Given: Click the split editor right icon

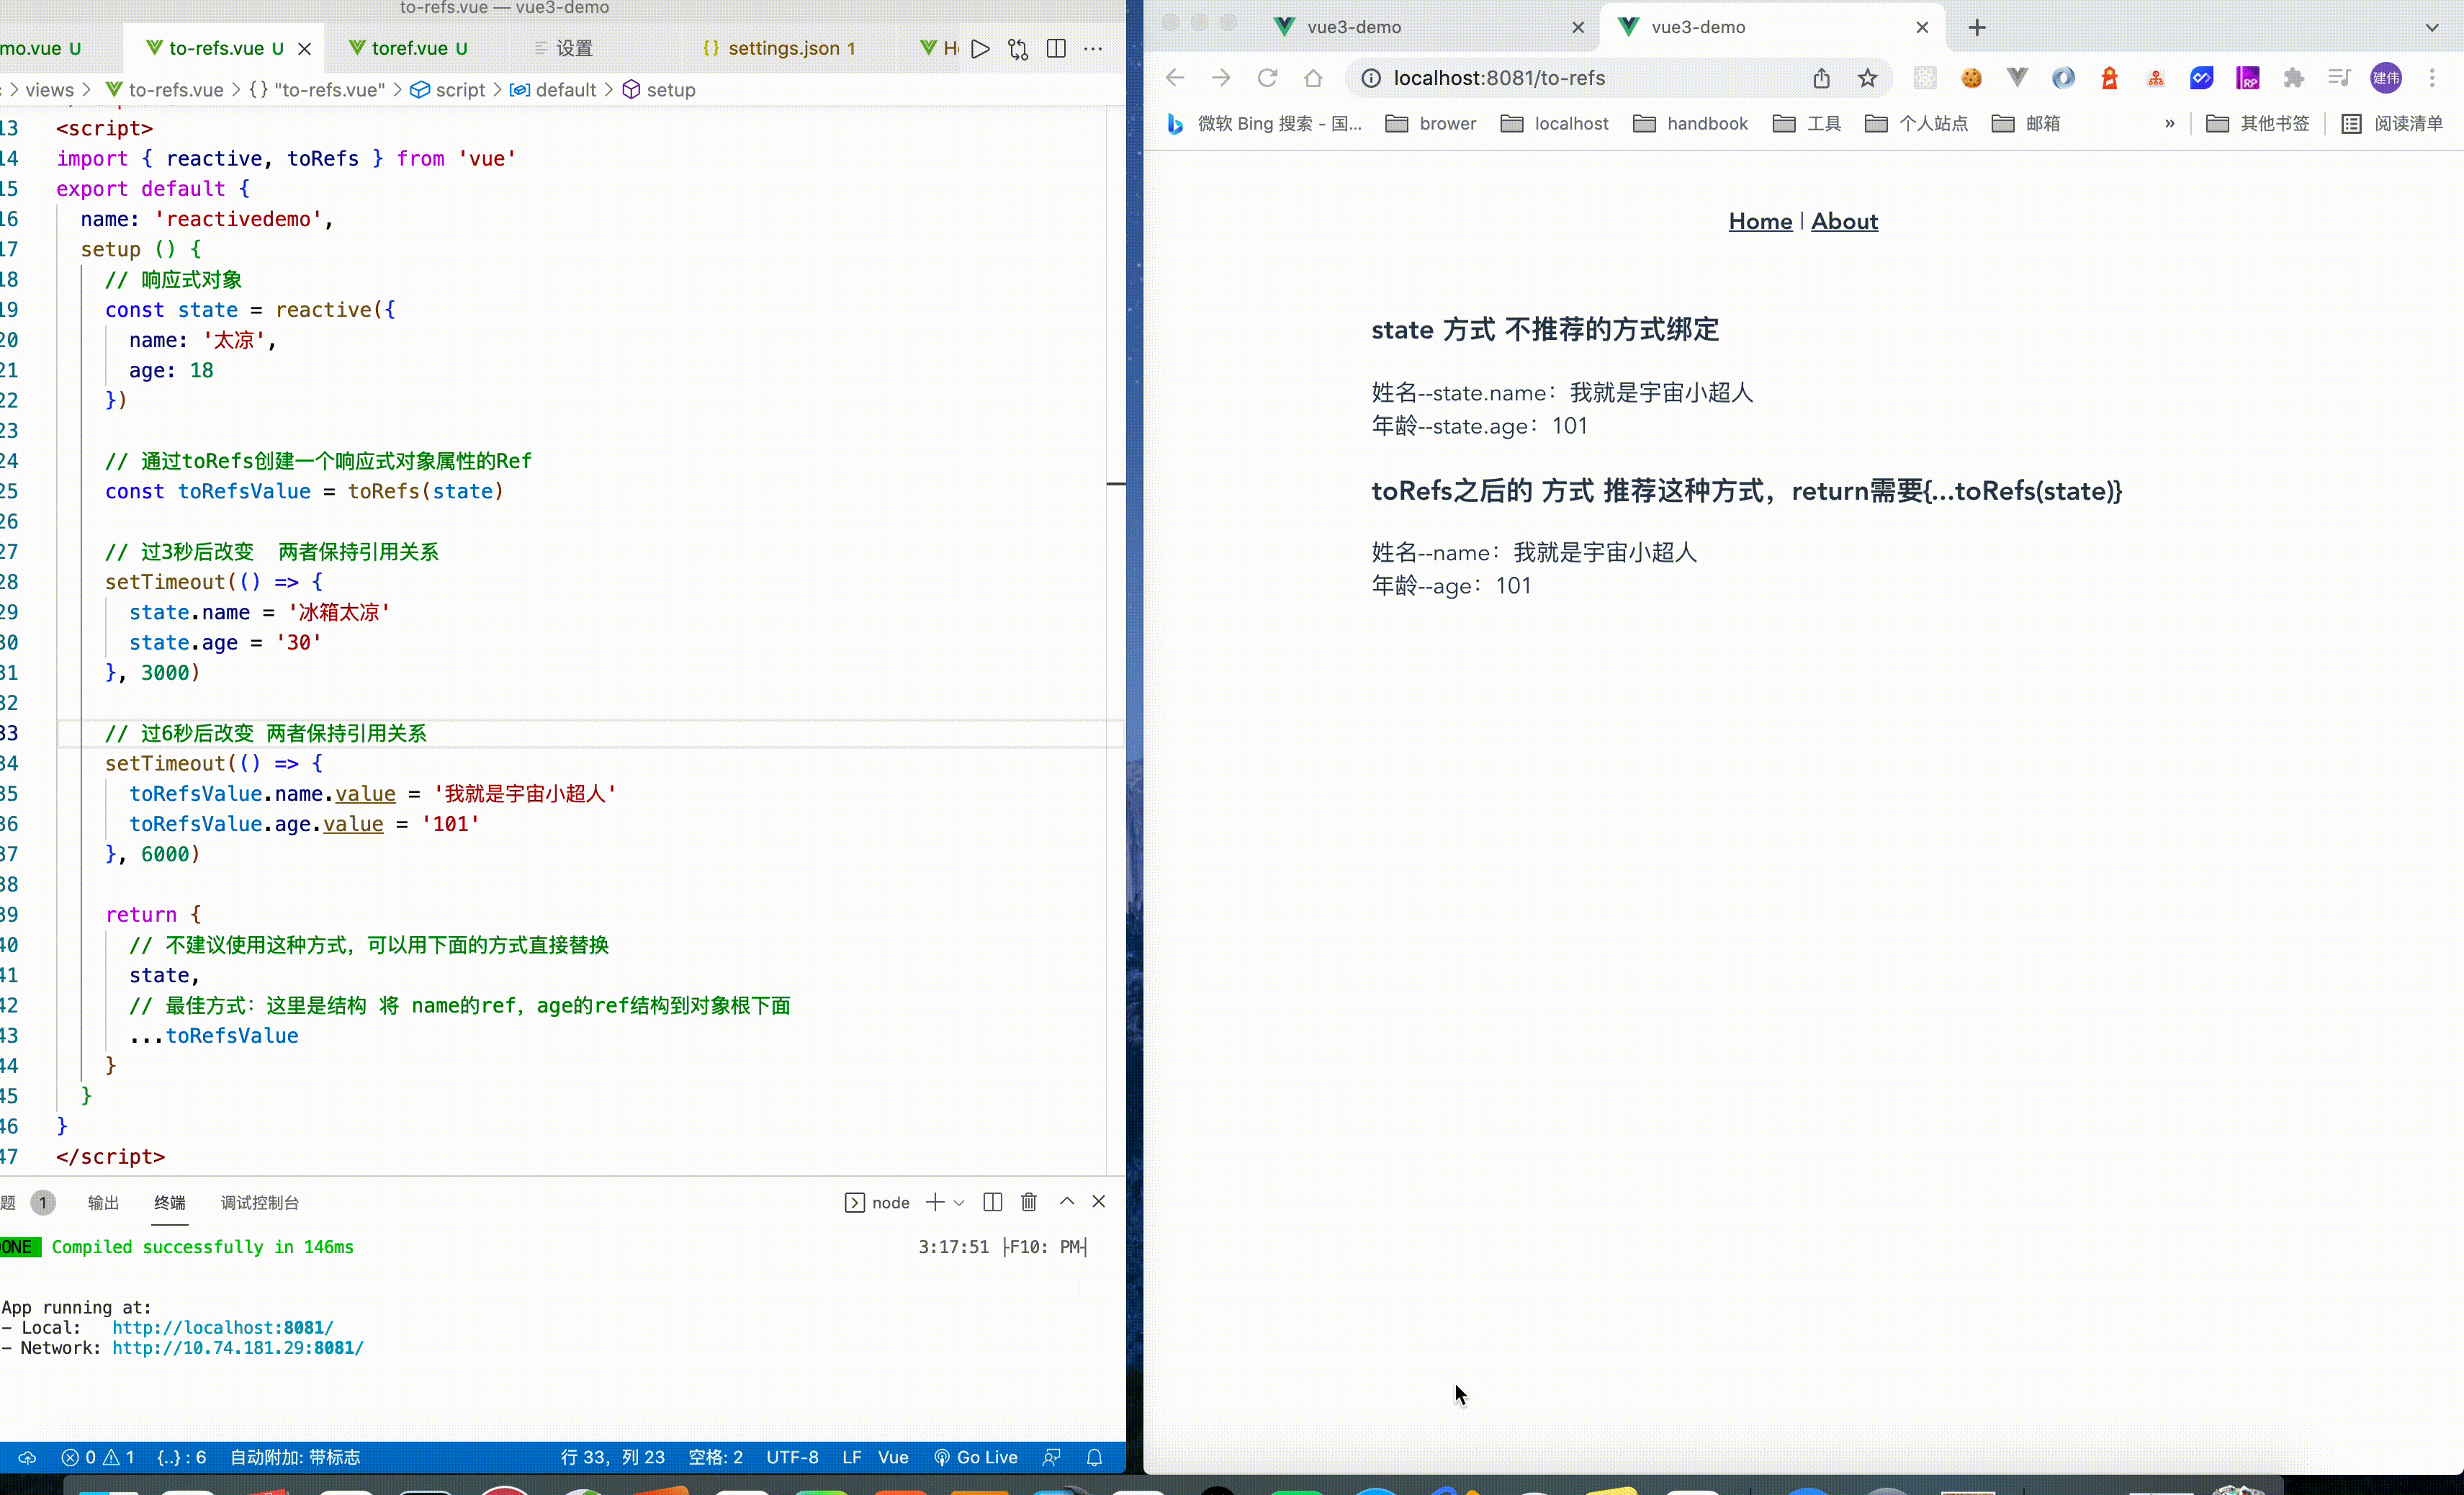Looking at the screenshot, I should 1056,48.
